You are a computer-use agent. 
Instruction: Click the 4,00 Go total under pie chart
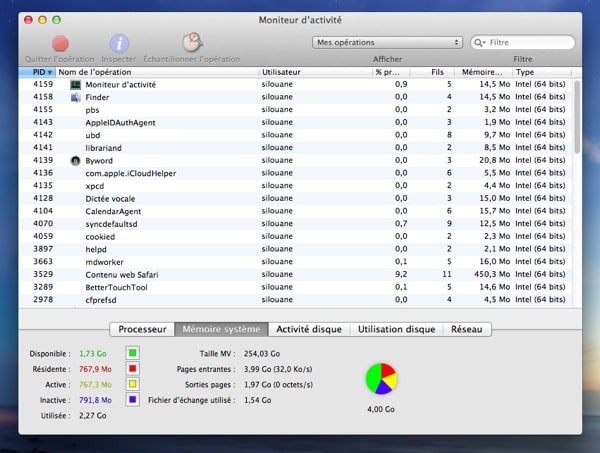[x=381, y=409]
